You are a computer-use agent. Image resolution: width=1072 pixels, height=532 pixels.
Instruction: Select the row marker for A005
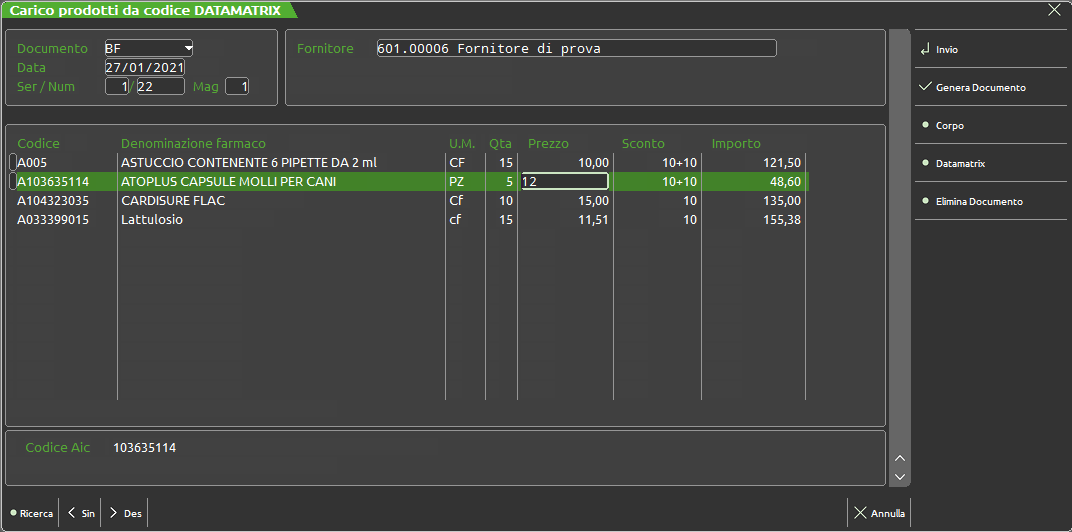(12, 162)
